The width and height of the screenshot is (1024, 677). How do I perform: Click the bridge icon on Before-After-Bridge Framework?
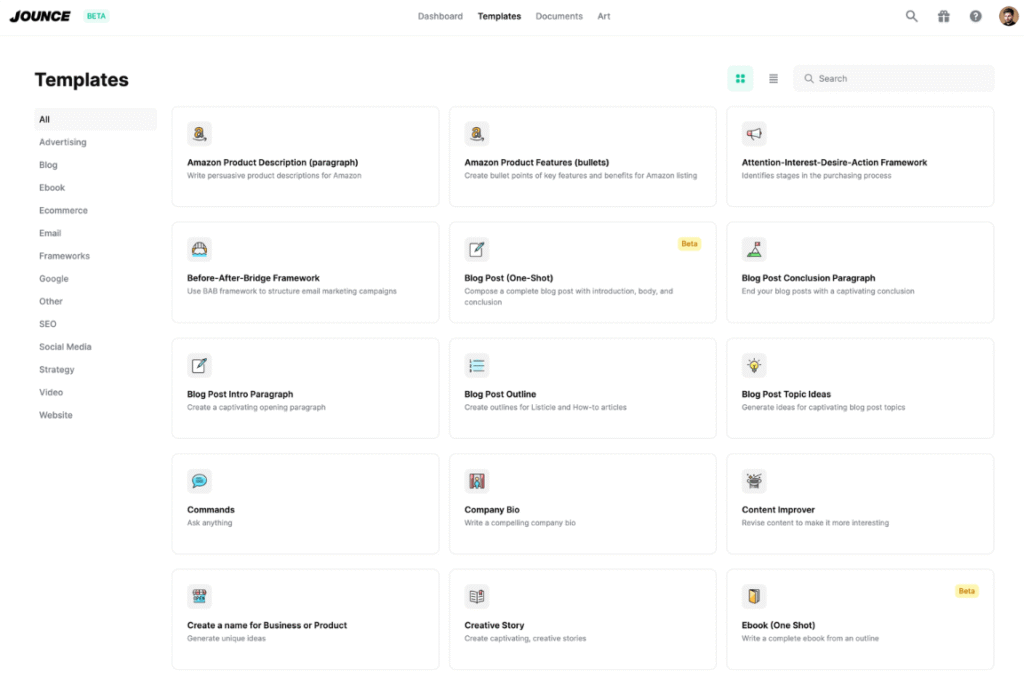pyautogui.click(x=200, y=248)
